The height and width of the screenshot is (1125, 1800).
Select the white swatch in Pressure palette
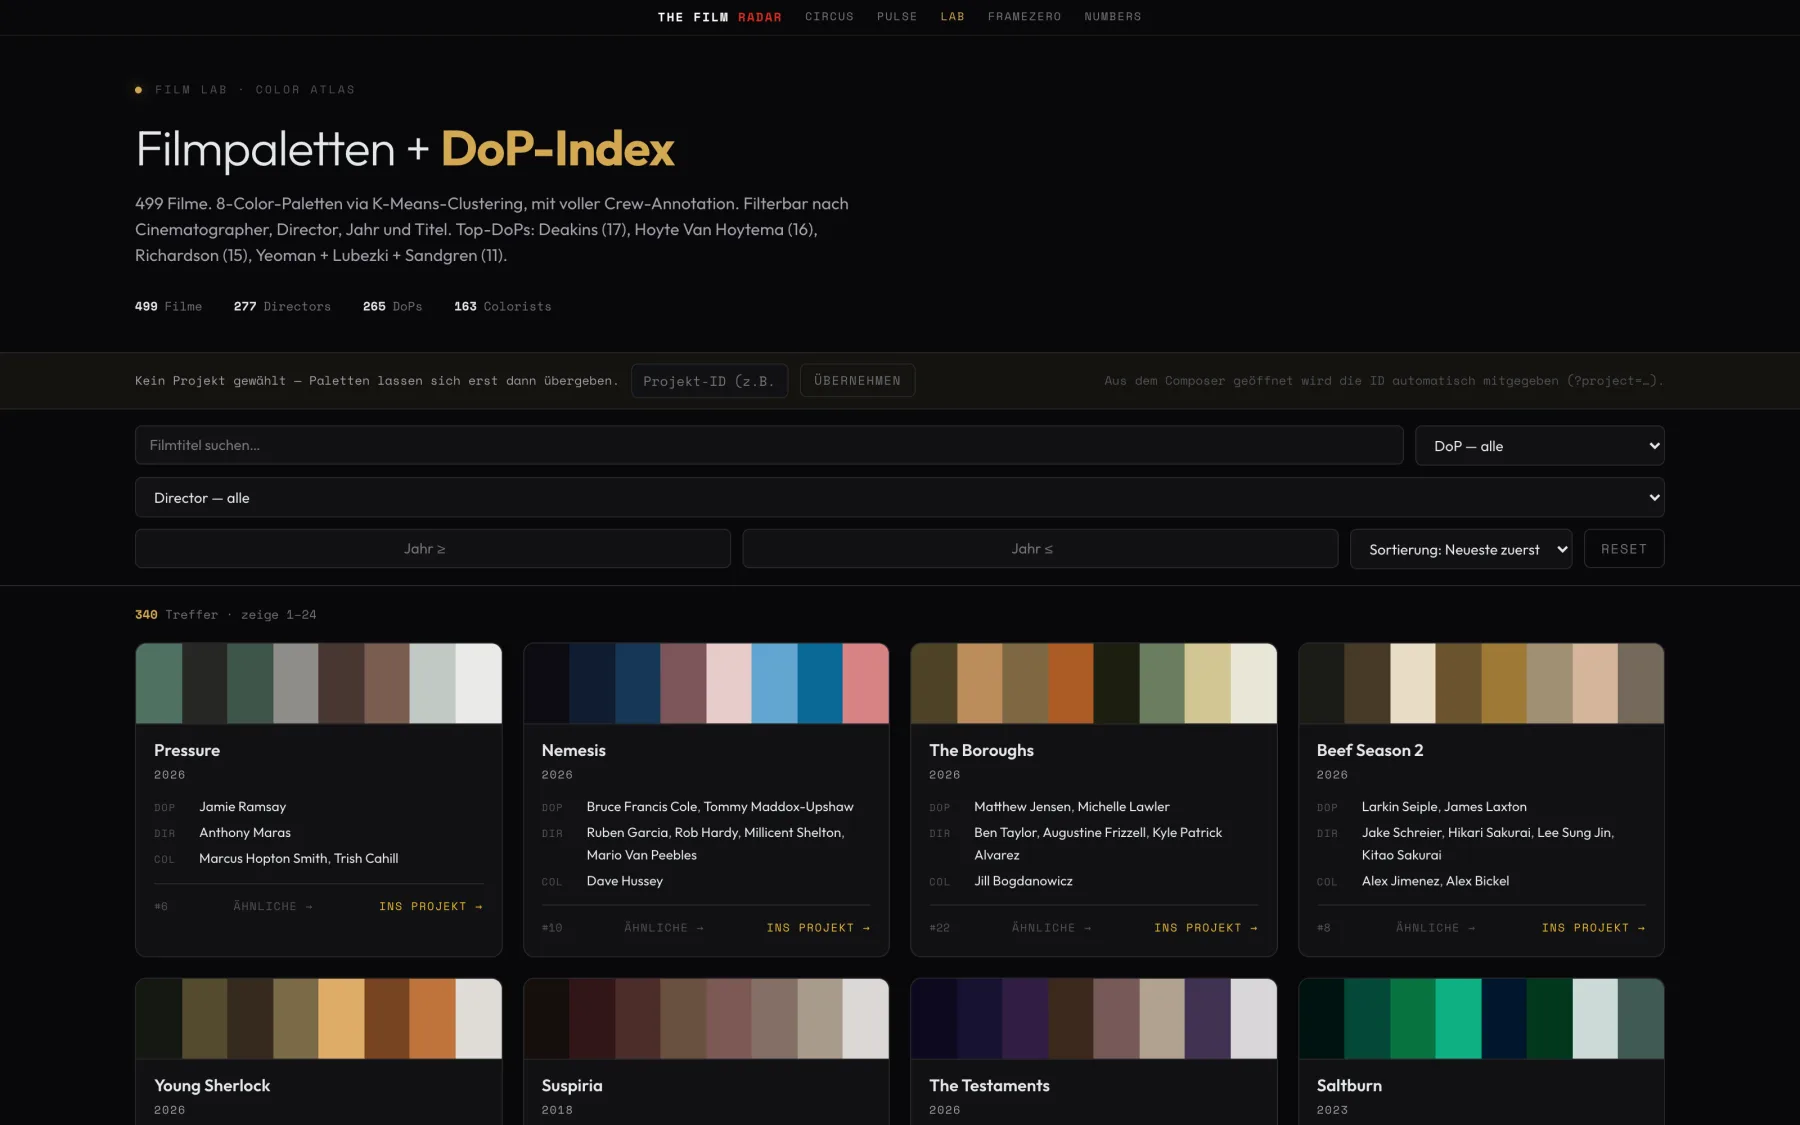(478, 683)
